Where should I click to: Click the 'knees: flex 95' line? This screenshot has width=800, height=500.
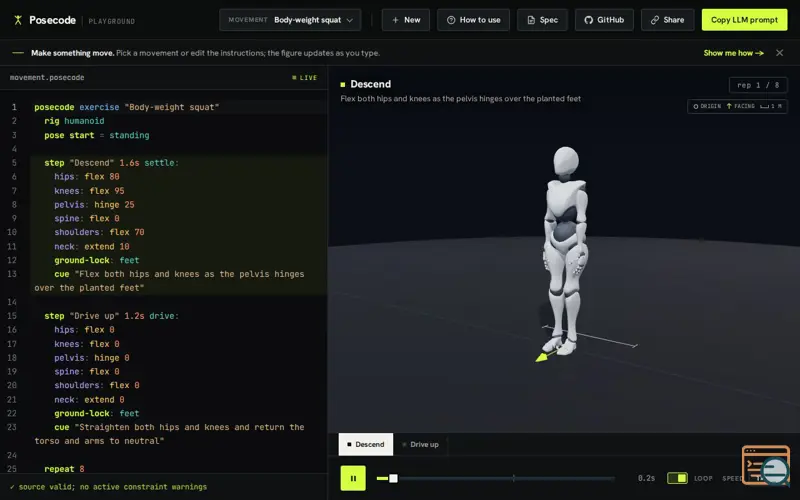tap(89, 191)
